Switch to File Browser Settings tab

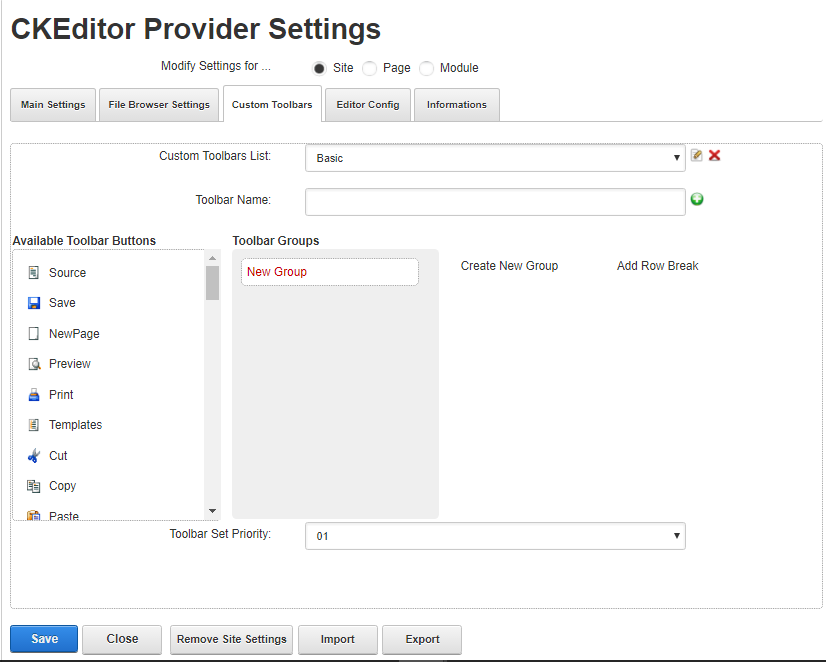pyautogui.click(x=159, y=105)
